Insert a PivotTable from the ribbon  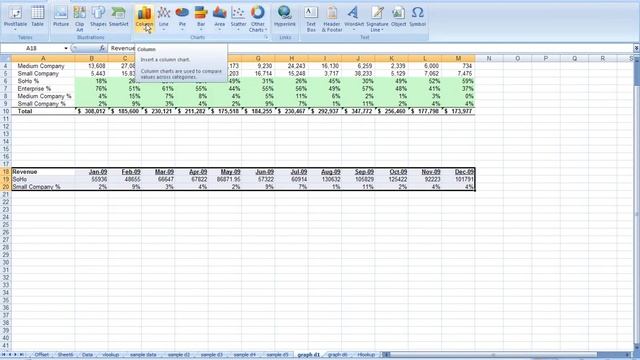point(15,18)
